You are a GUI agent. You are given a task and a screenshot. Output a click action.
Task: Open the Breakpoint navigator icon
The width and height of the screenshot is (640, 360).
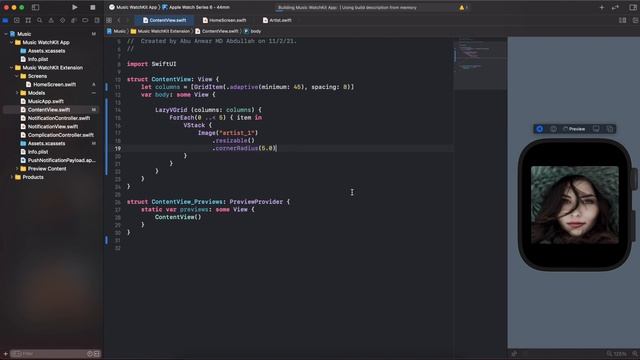pos(85,20)
